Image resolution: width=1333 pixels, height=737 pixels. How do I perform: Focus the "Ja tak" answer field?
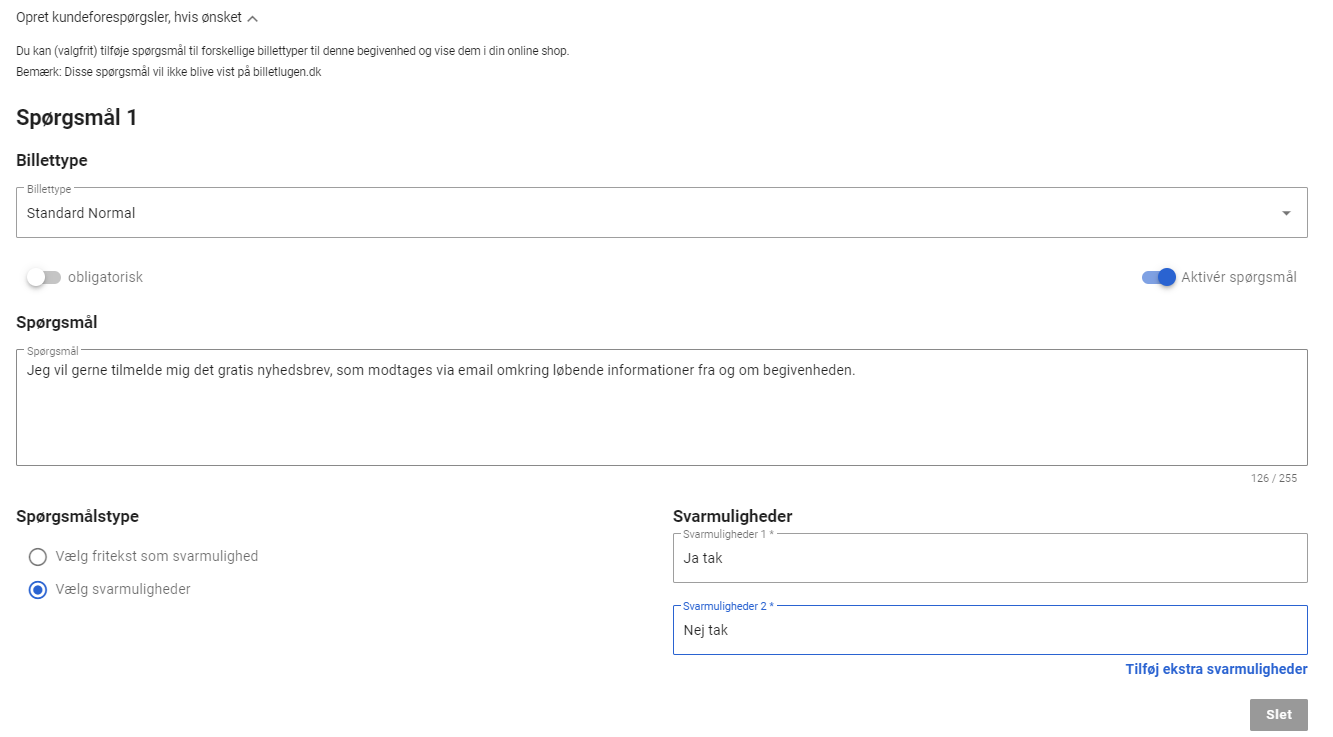pyautogui.click(x=989, y=558)
